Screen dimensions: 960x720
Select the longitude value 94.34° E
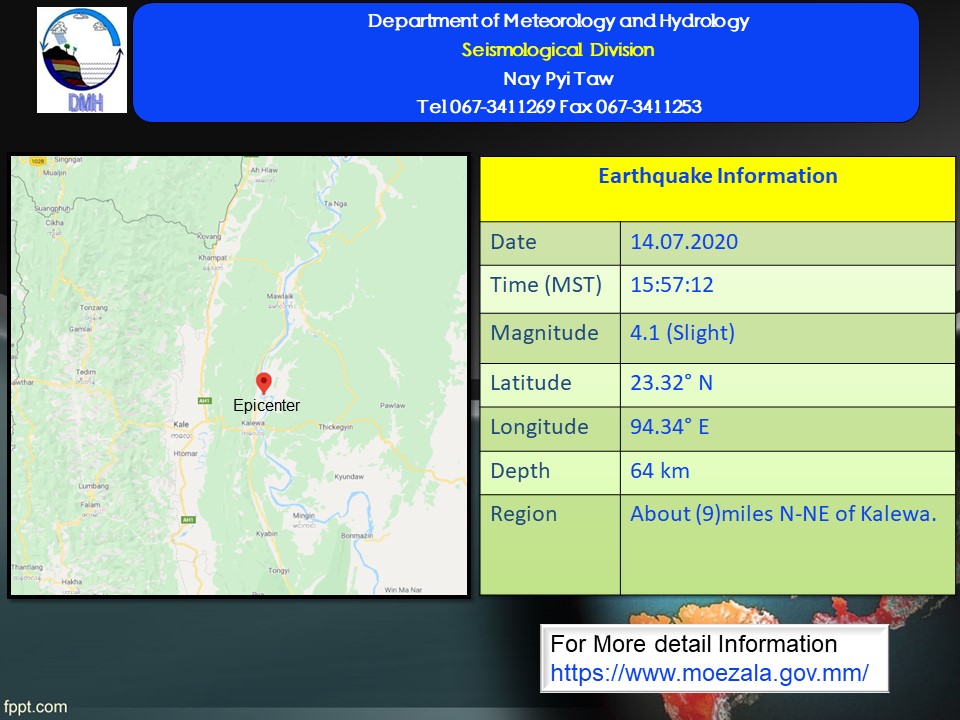(669, 427)
